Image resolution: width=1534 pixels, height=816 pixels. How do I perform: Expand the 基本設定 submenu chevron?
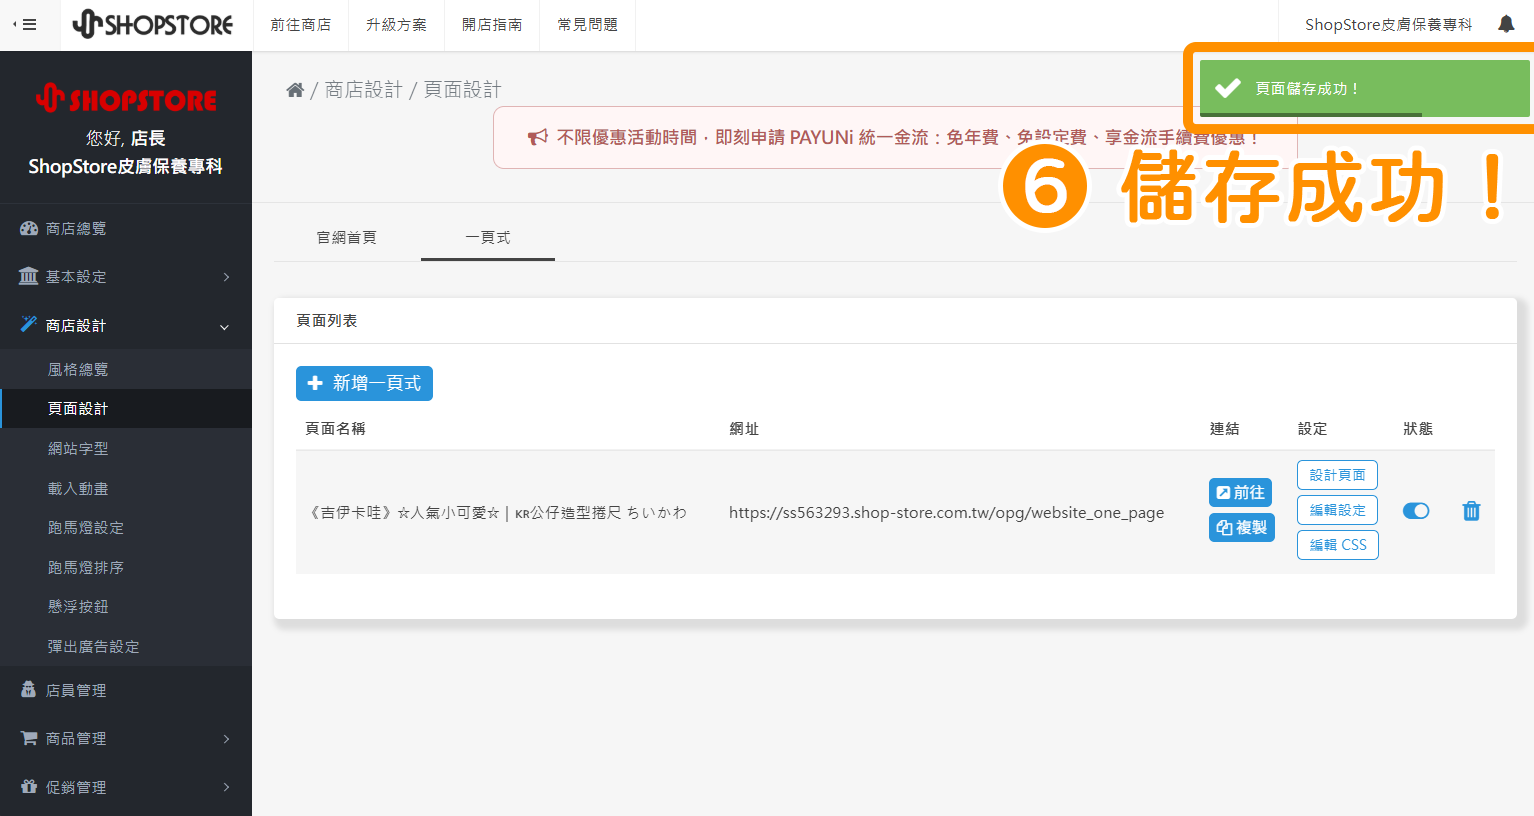pyautogui.click(x=226, y=277)
